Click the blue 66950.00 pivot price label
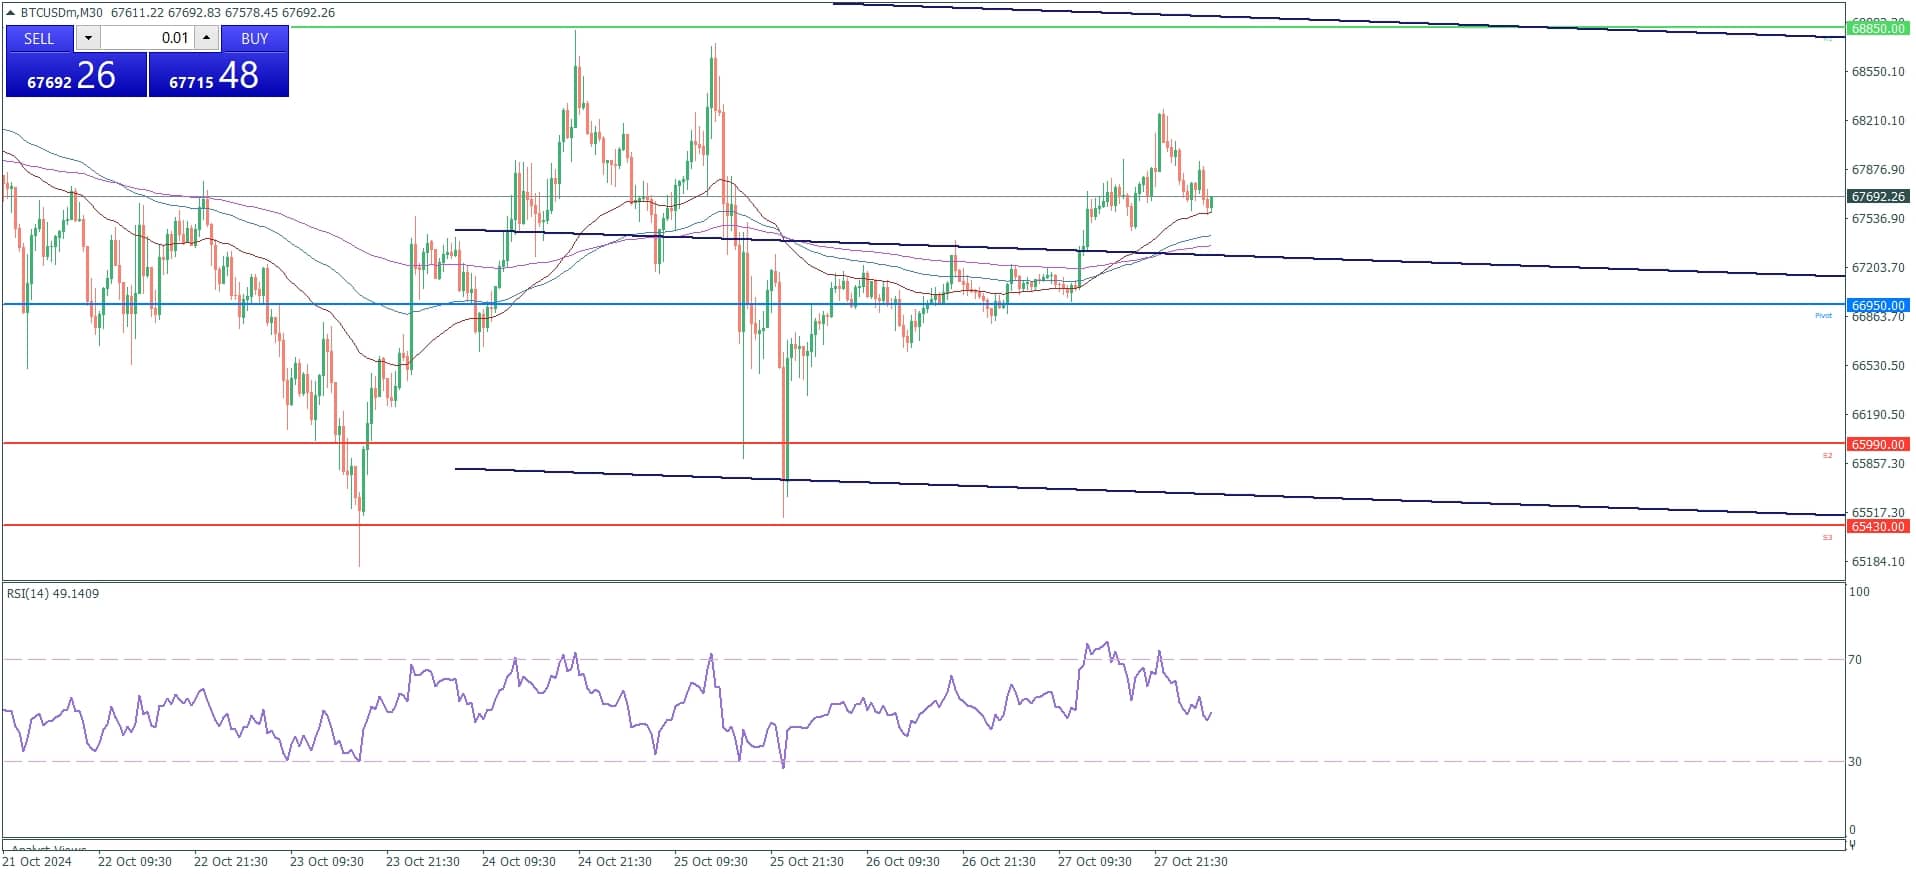The image size is (1916, 874). click(1878, 305)
